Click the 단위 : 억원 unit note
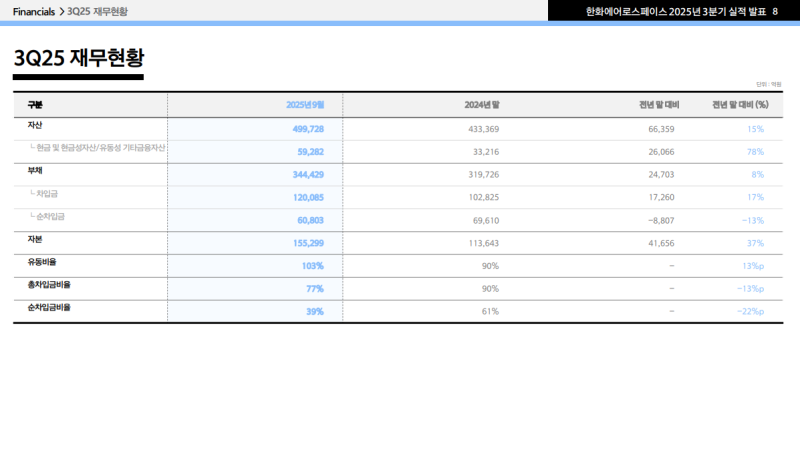800x450 pixels. (769, 85)
